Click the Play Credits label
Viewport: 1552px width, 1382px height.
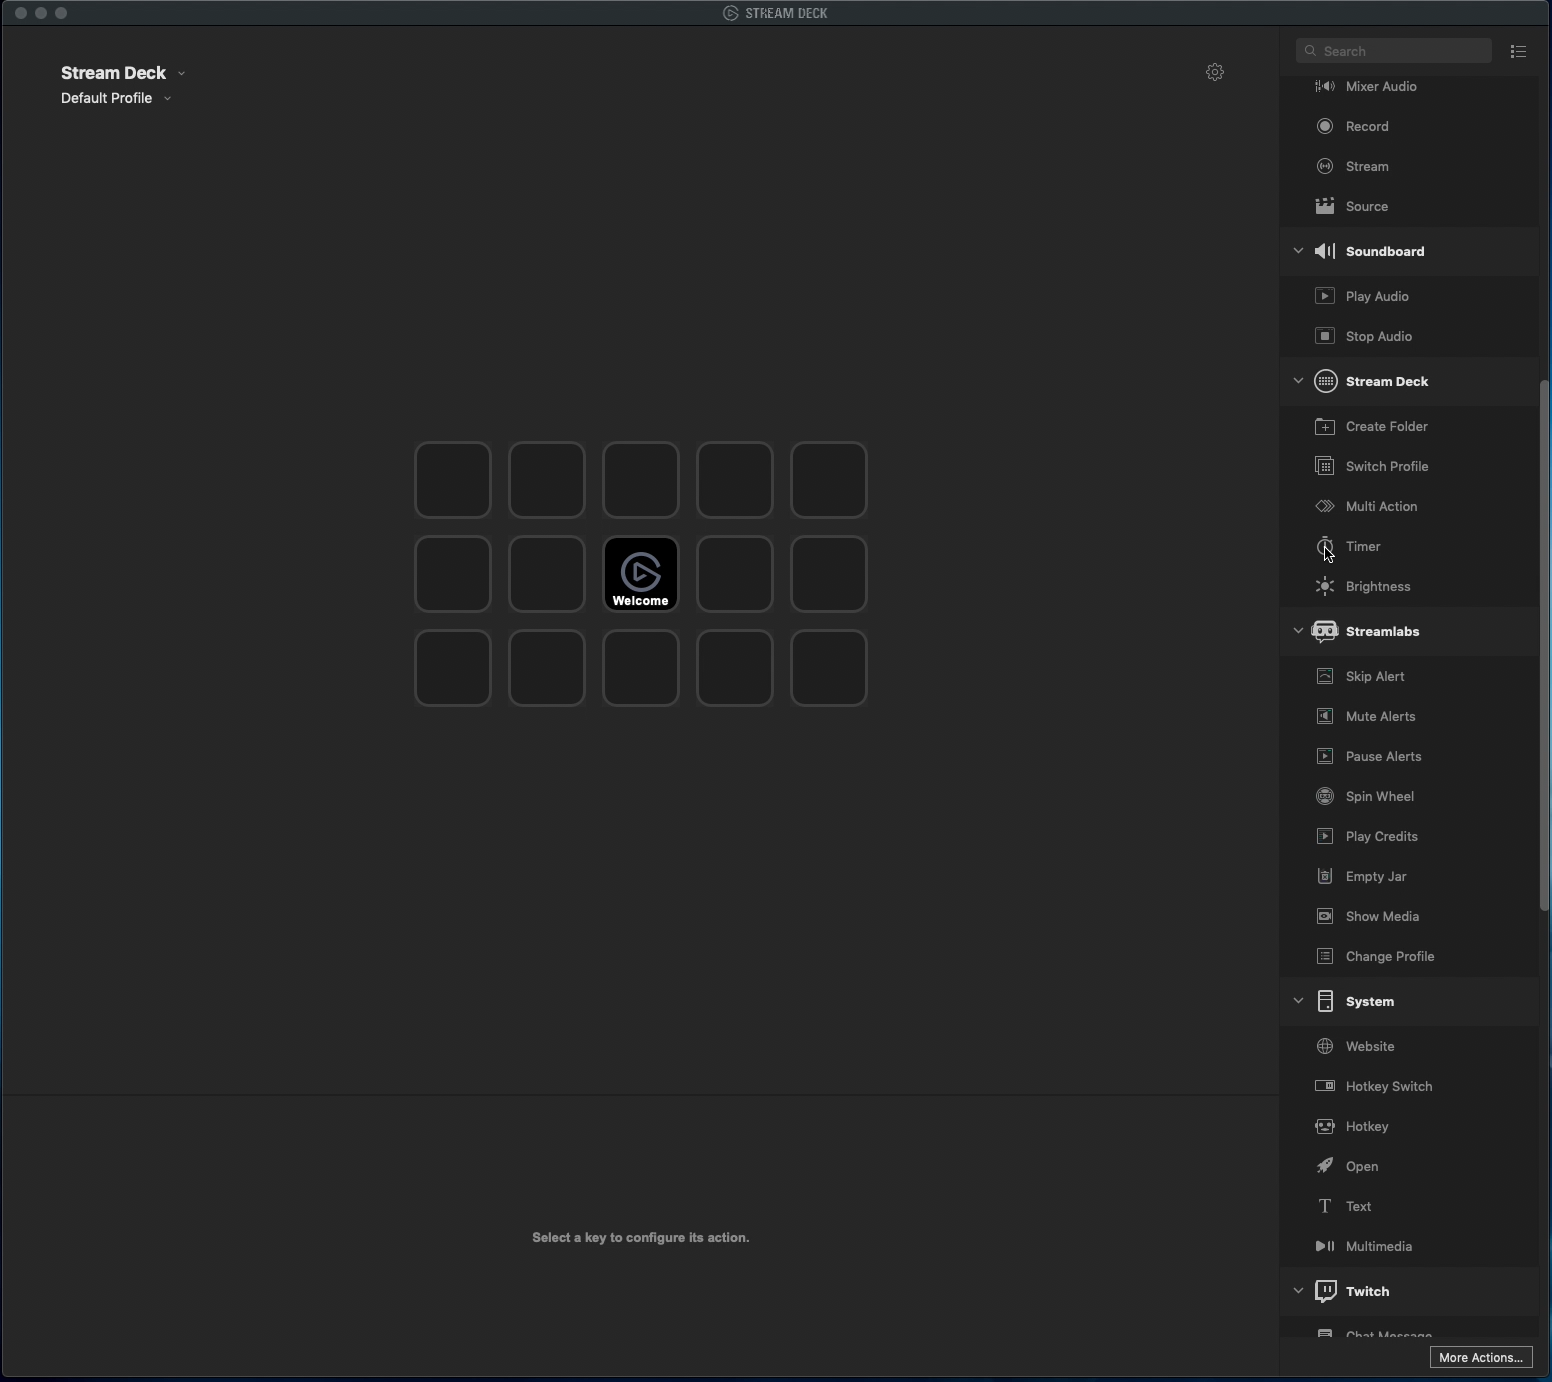point(1382,836)
